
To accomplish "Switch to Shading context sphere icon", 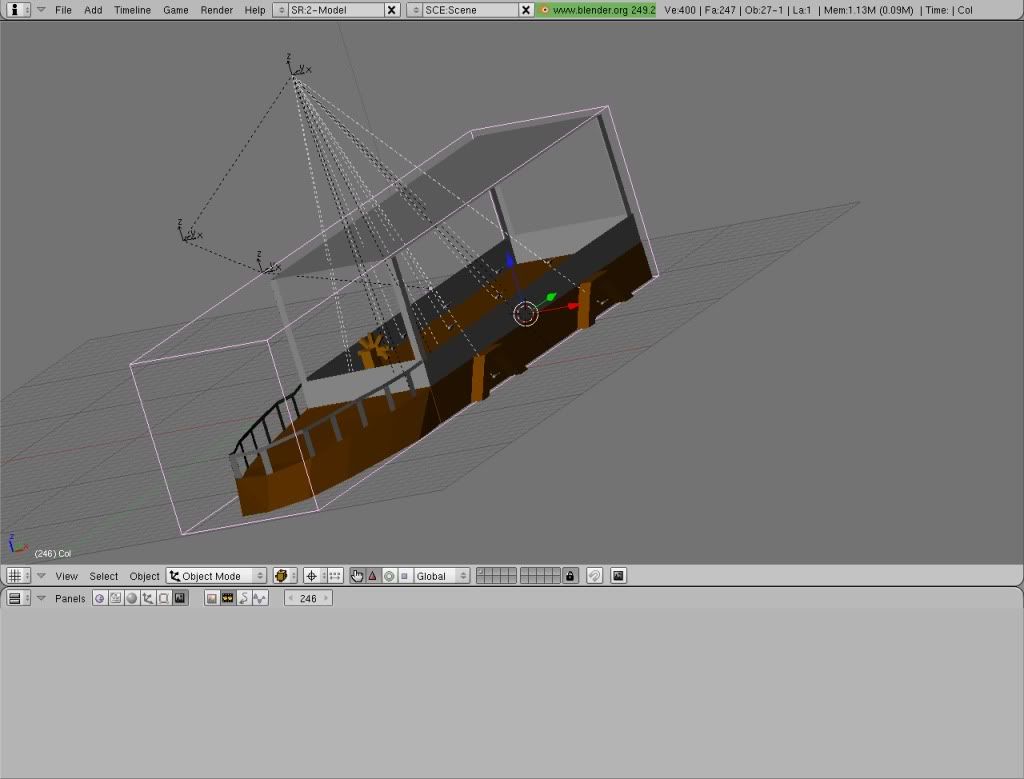I will (131, 598).
